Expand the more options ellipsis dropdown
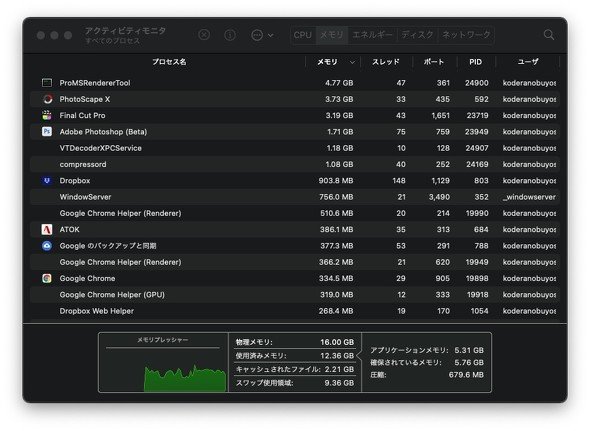 coord(262,35)
